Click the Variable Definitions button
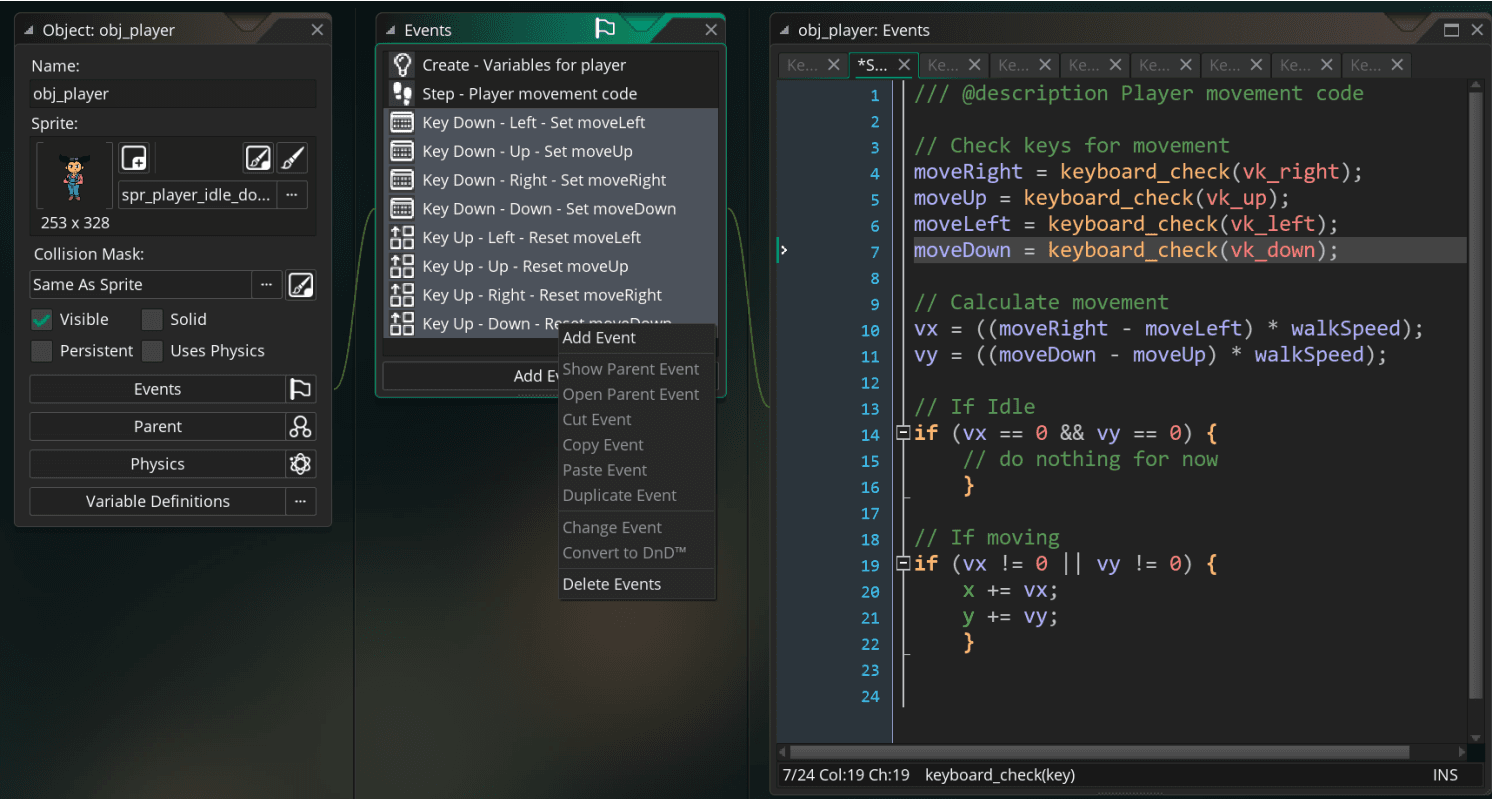The image size is (1492, 799). [x=157, y=501]
